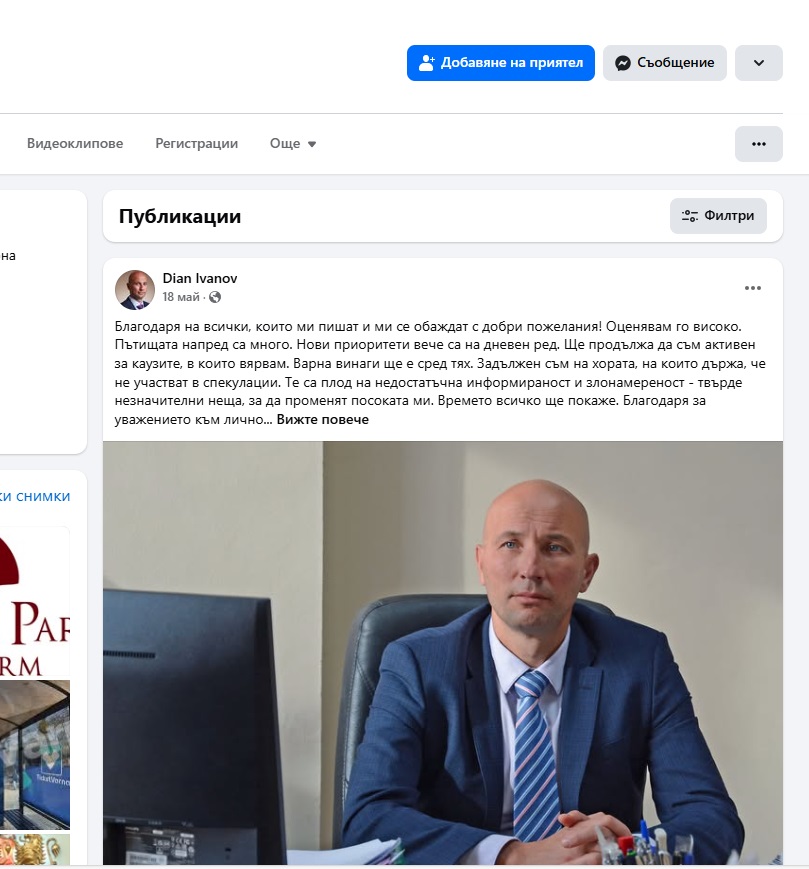Screen dimensions: 809x869
Task: Click the public globe privacy icon
Action: pos(215,297)
